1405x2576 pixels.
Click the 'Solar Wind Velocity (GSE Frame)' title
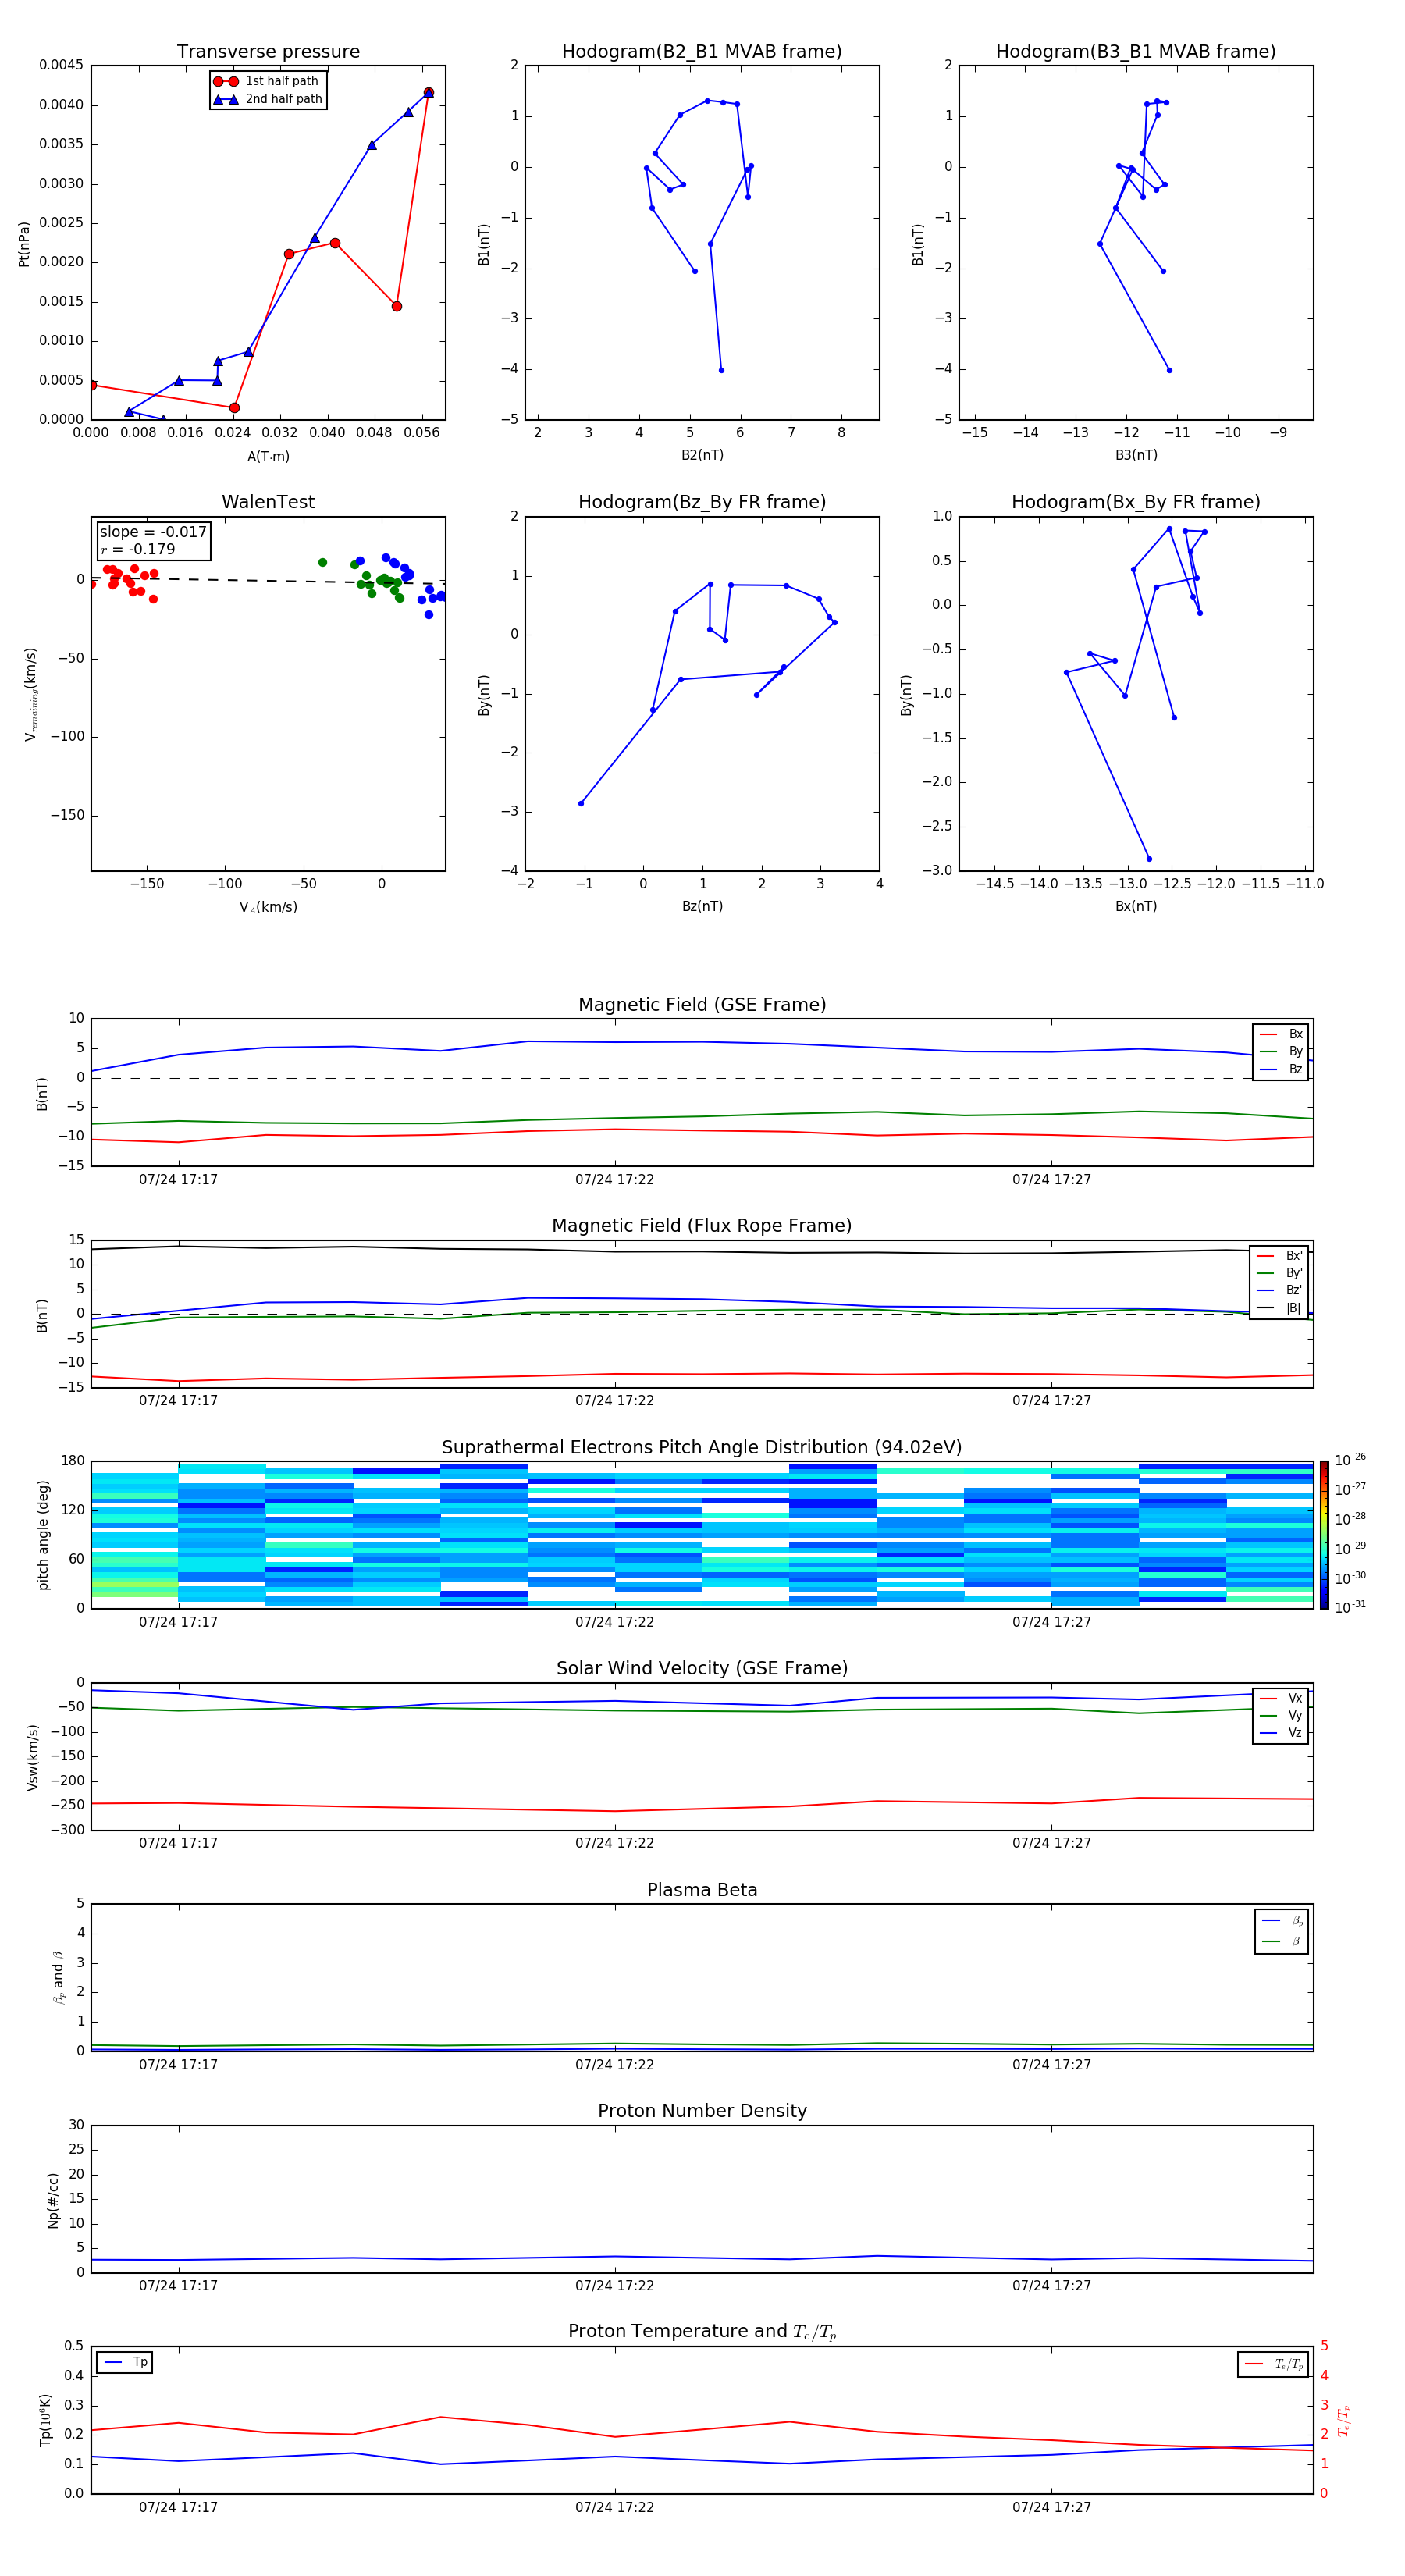pos(702,1669)
